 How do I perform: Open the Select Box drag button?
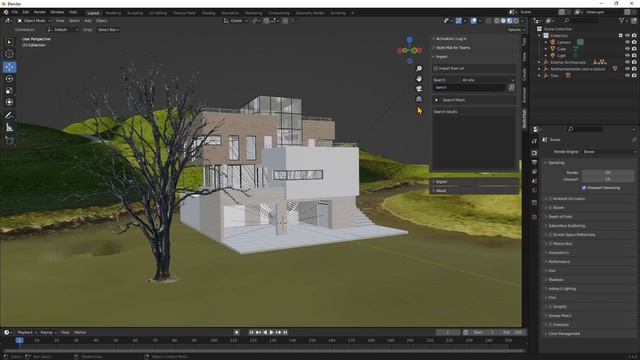(x=108, y=30)
